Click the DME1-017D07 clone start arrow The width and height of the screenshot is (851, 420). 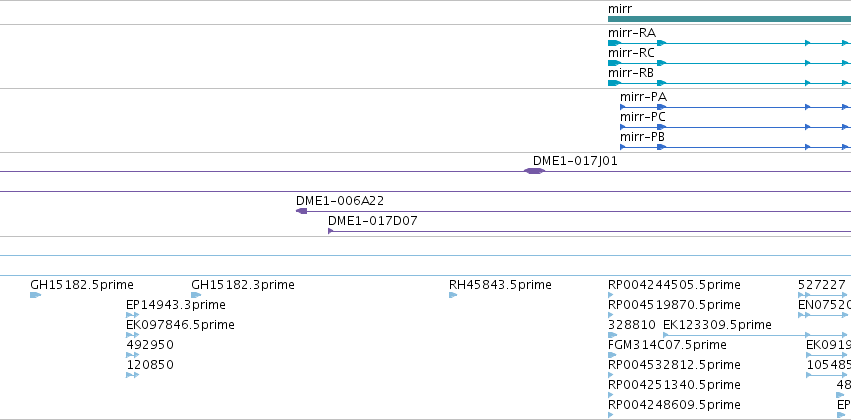(x=331, y=231)
